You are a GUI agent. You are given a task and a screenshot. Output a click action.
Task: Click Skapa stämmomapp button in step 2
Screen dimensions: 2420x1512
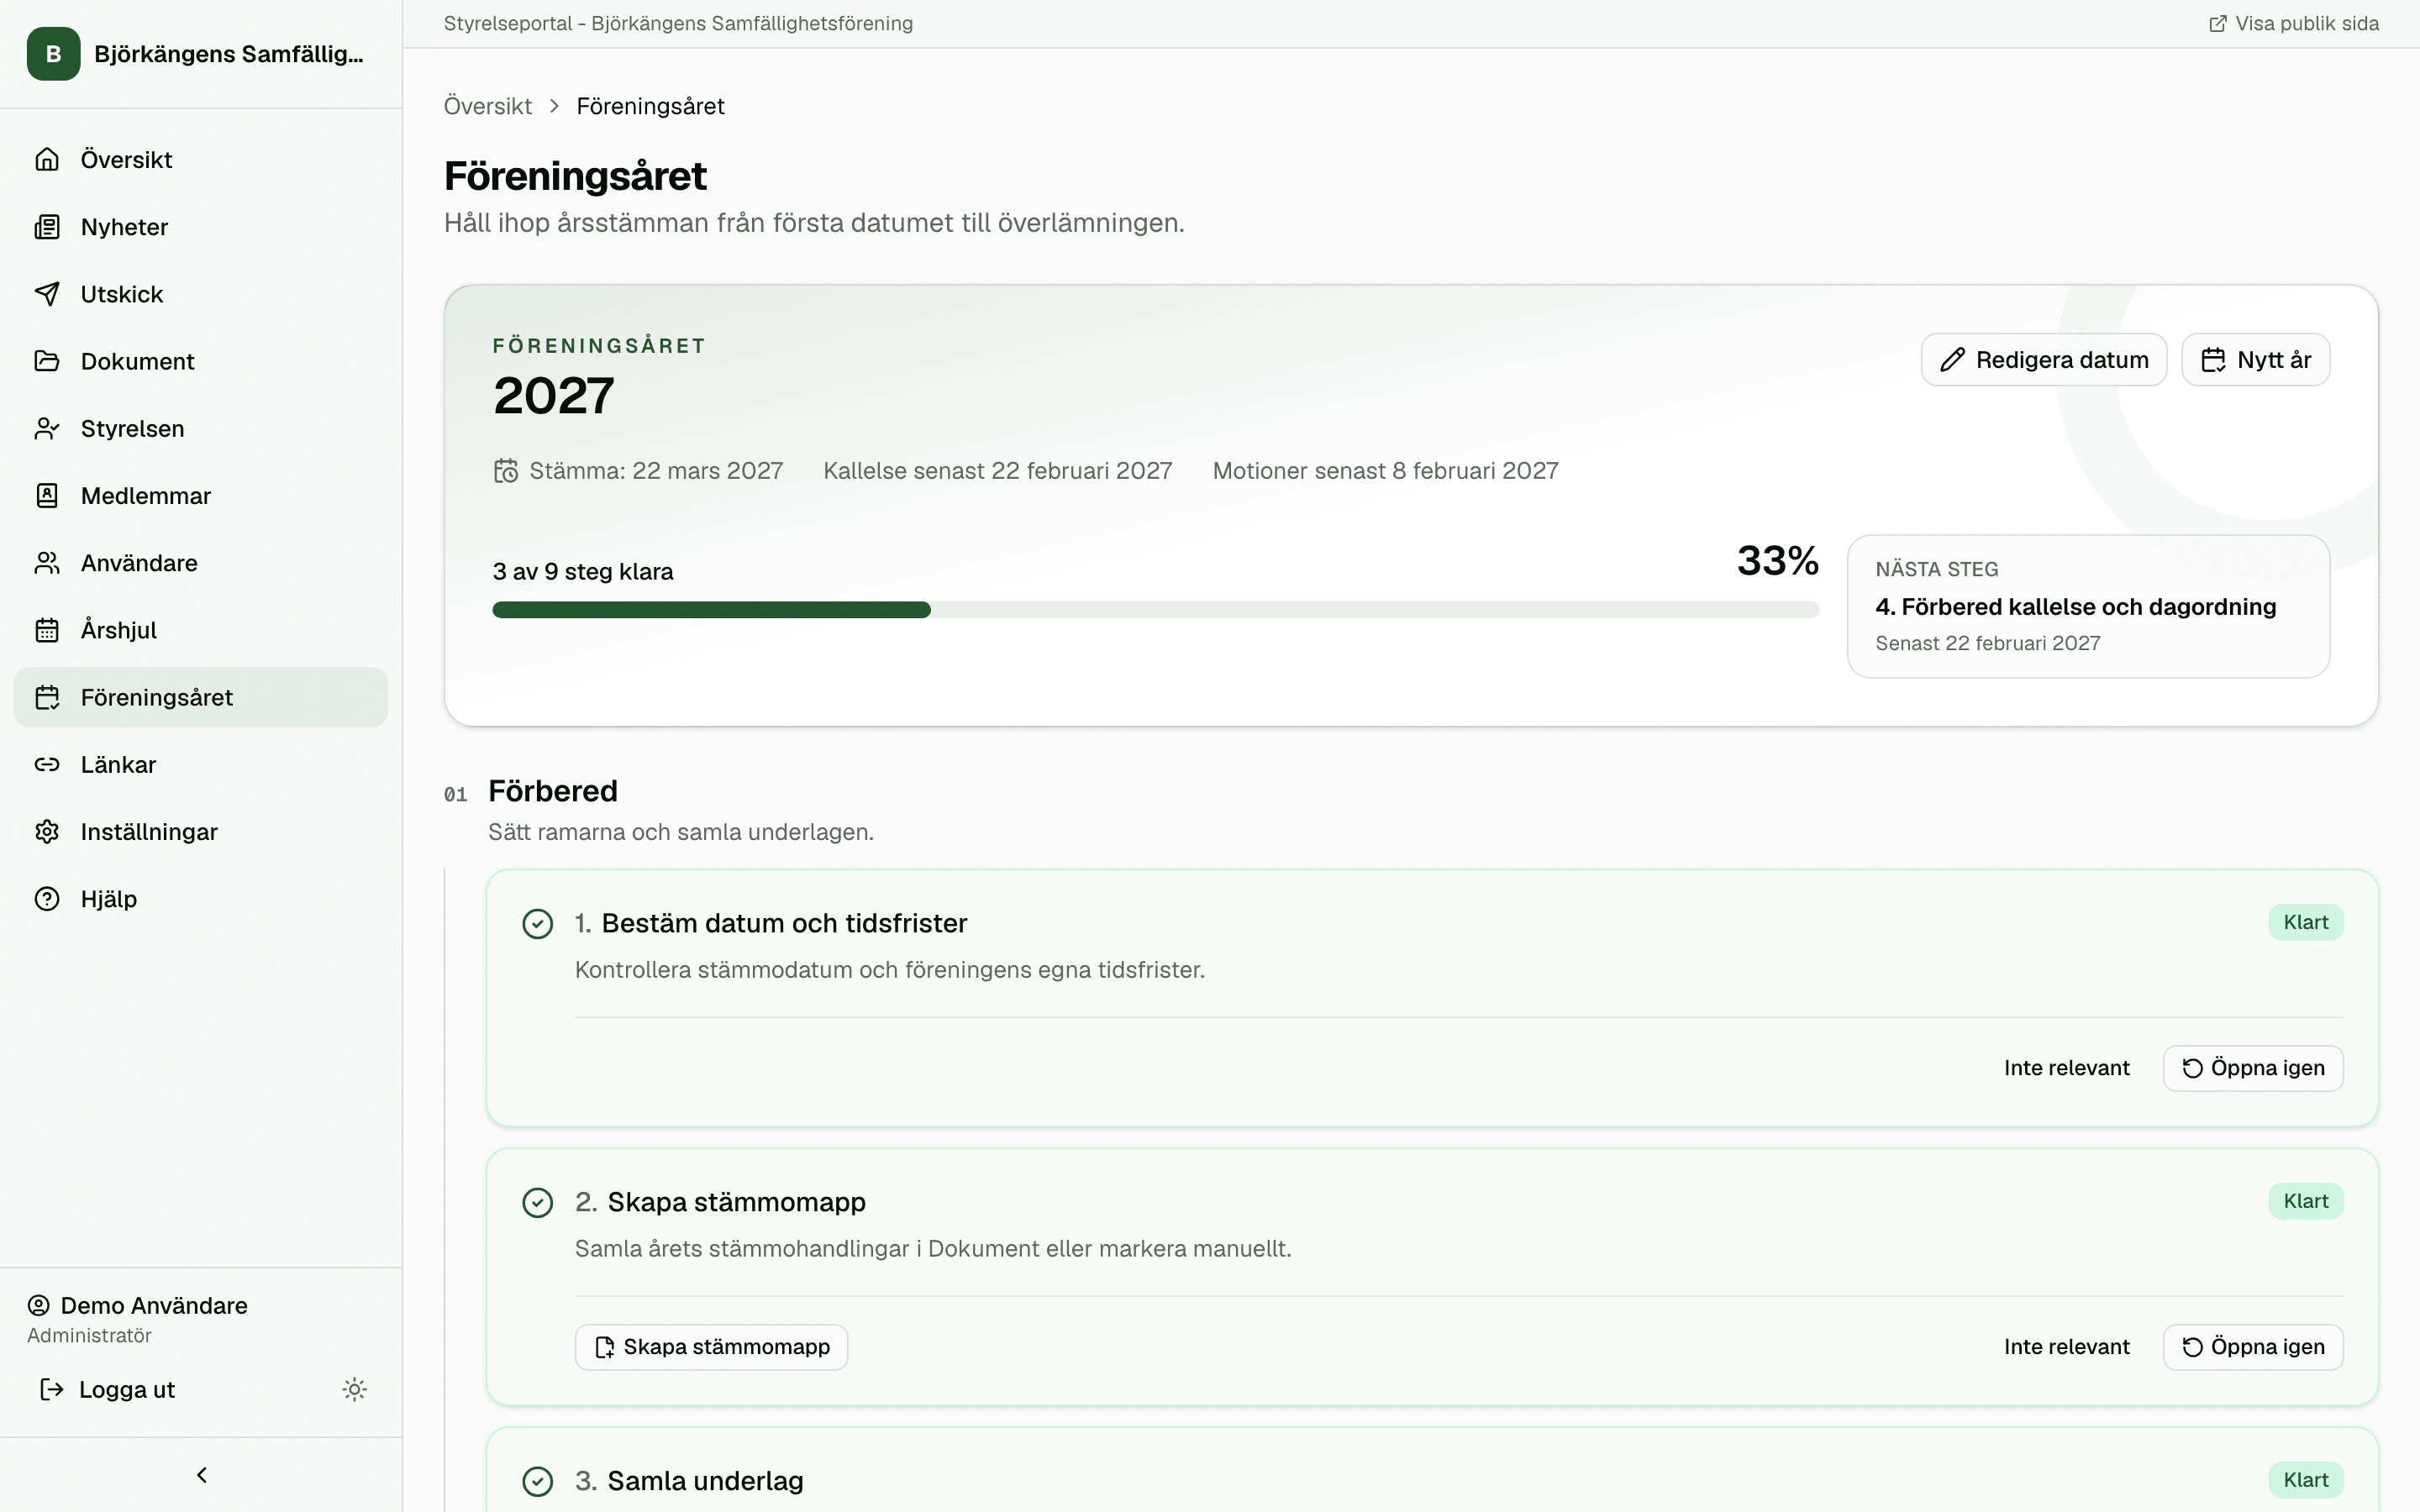pyautogui.click(x=711, y=1347)
